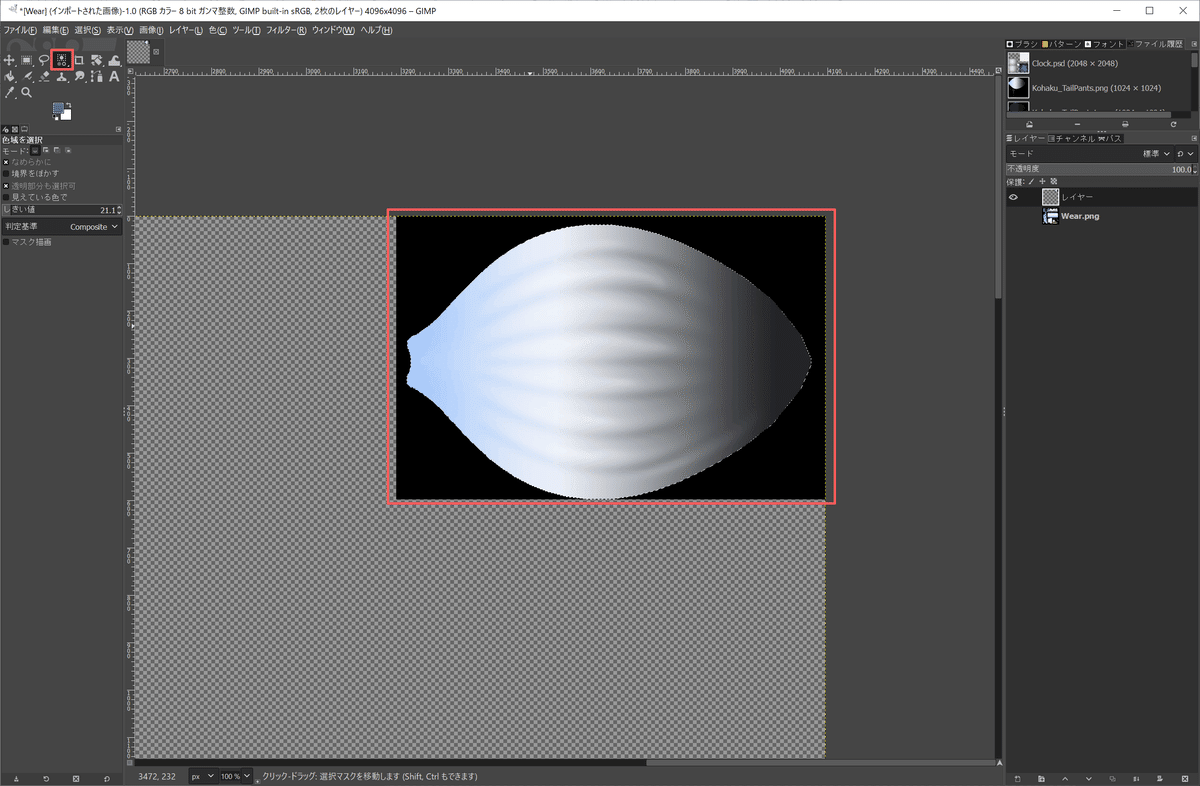Open the 表示(V) menu
The image size is (1200, 786).
click(120, 30)
